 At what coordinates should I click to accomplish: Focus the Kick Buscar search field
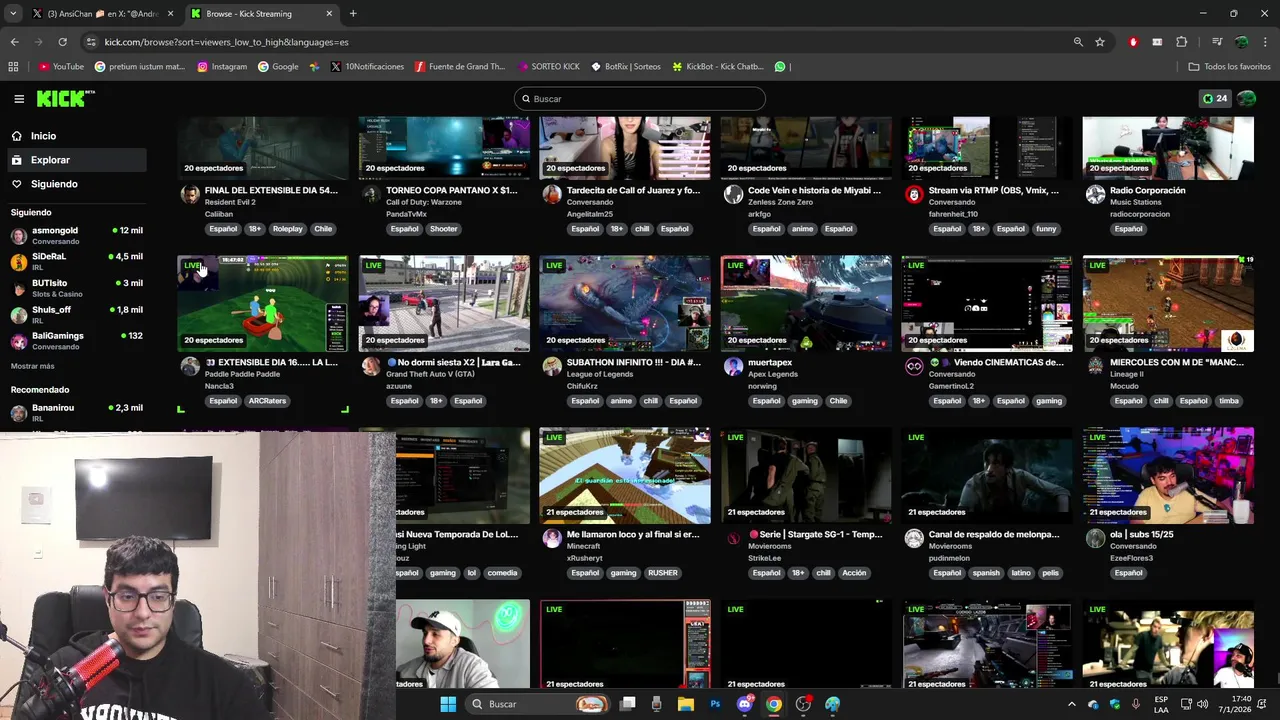pyautogui.click(x=640, y=99)
